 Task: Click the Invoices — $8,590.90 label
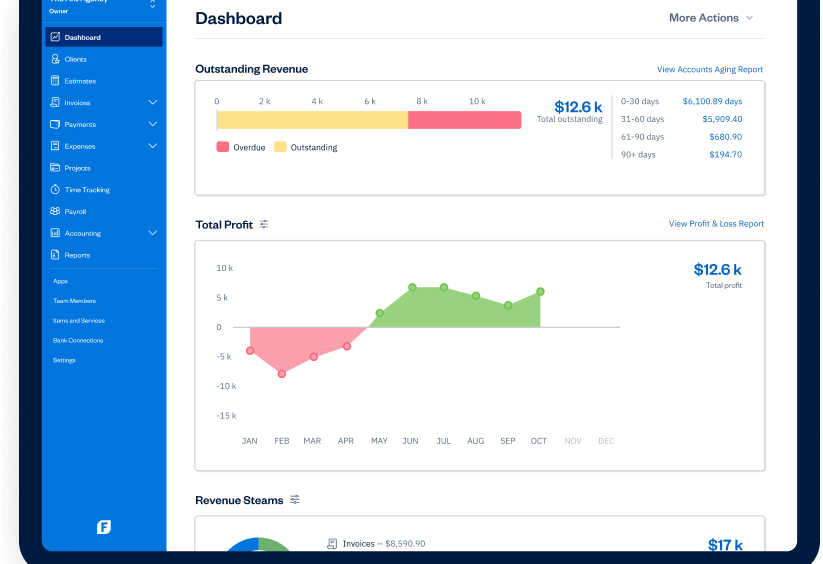(384, 544)
